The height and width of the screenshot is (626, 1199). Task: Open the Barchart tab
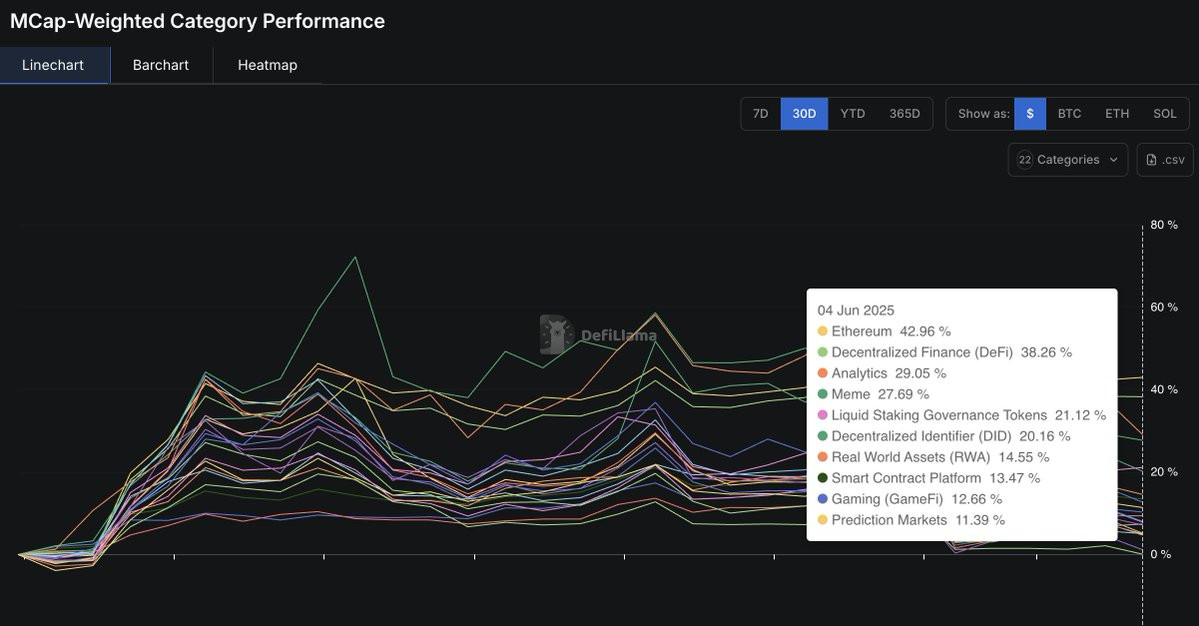(161, 65)
